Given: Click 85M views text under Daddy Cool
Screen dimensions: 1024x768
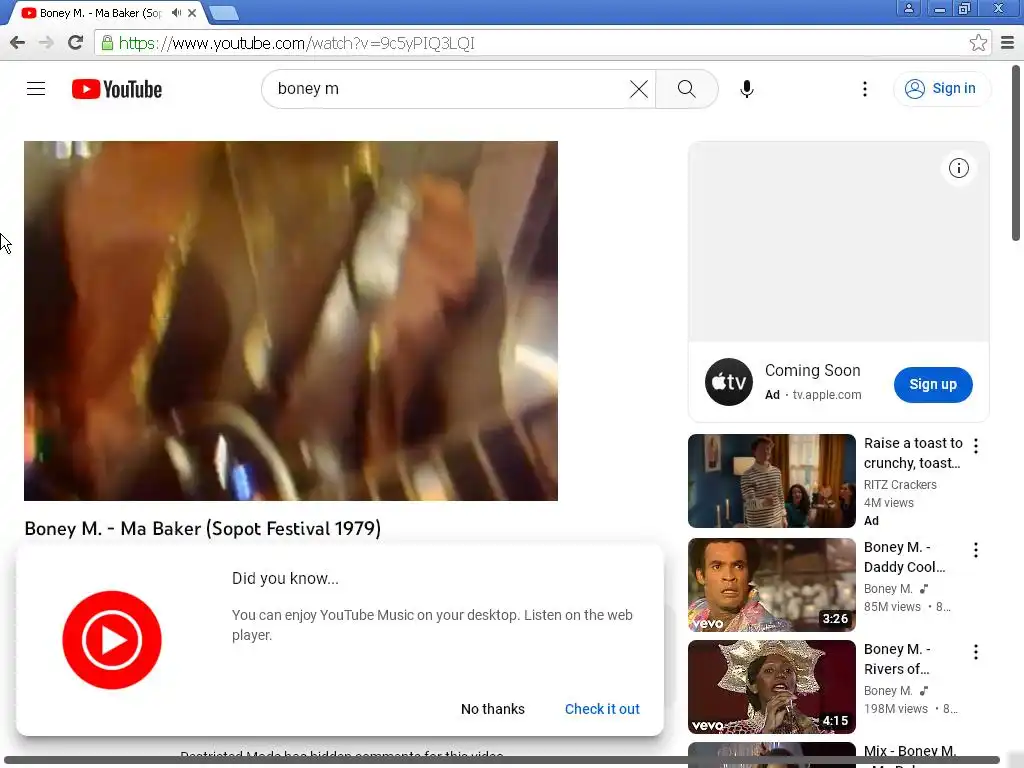Looking at the screenshot, I should point(892,607).
